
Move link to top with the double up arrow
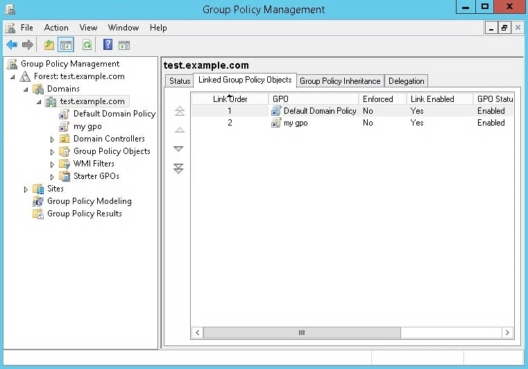pyautogui.click(x=179, y=111)
